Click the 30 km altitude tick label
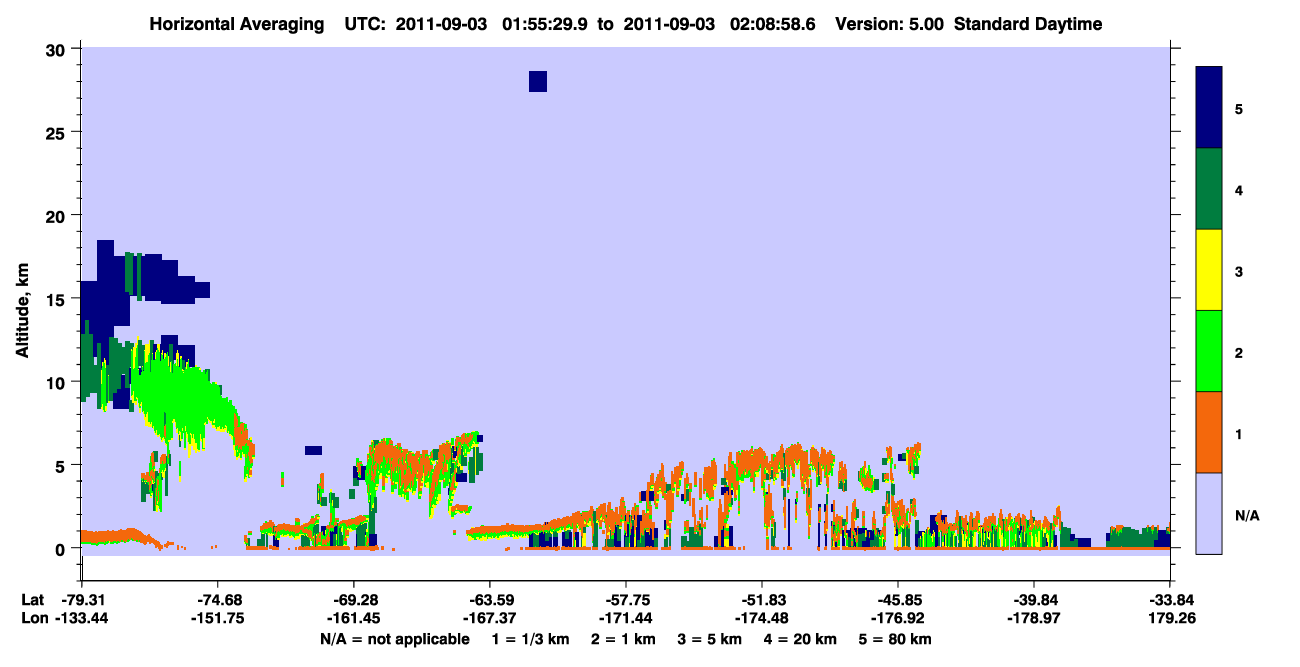 pyautogui.click(x=58, y=49)
